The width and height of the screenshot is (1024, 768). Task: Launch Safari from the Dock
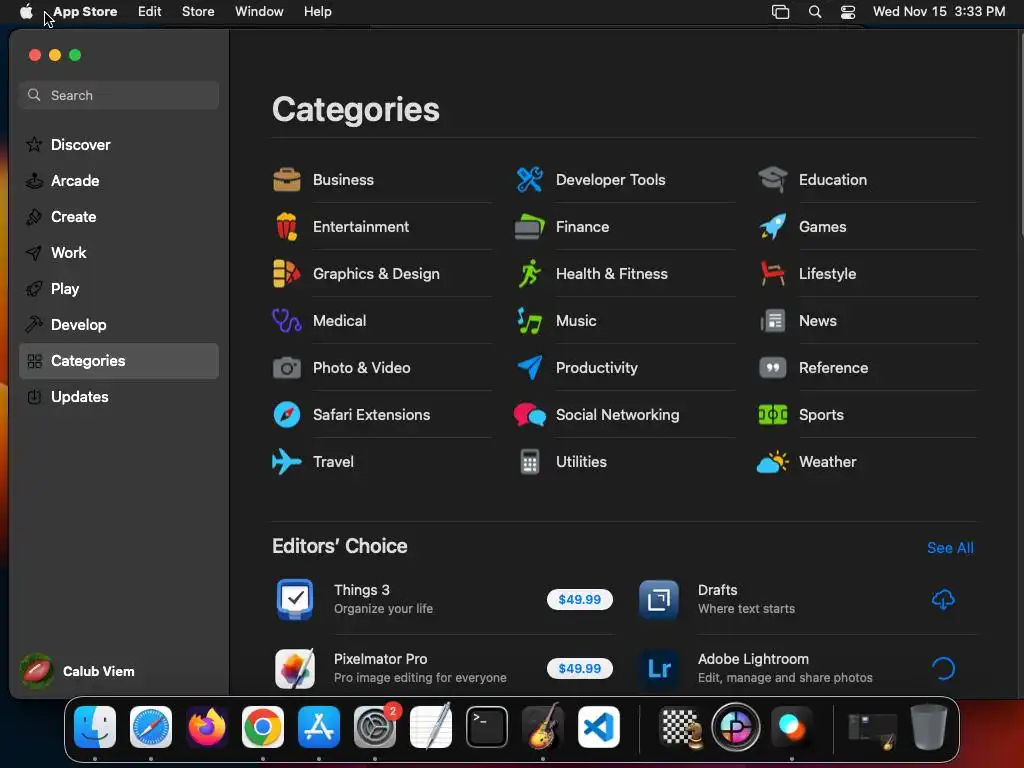click(x=151, y=727)
